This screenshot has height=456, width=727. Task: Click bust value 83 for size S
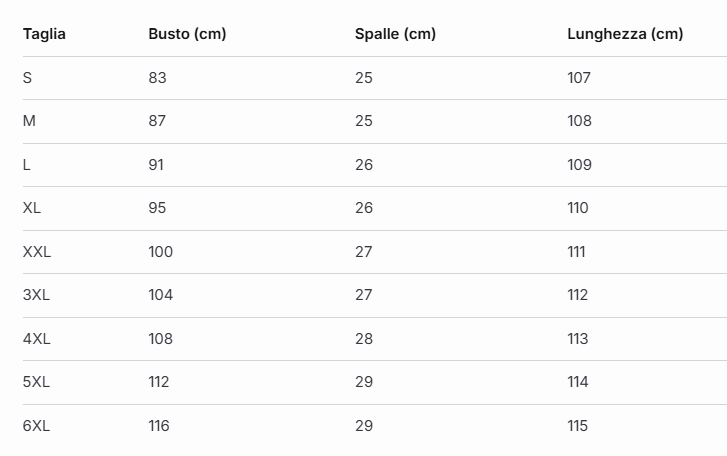click(157, 78)
